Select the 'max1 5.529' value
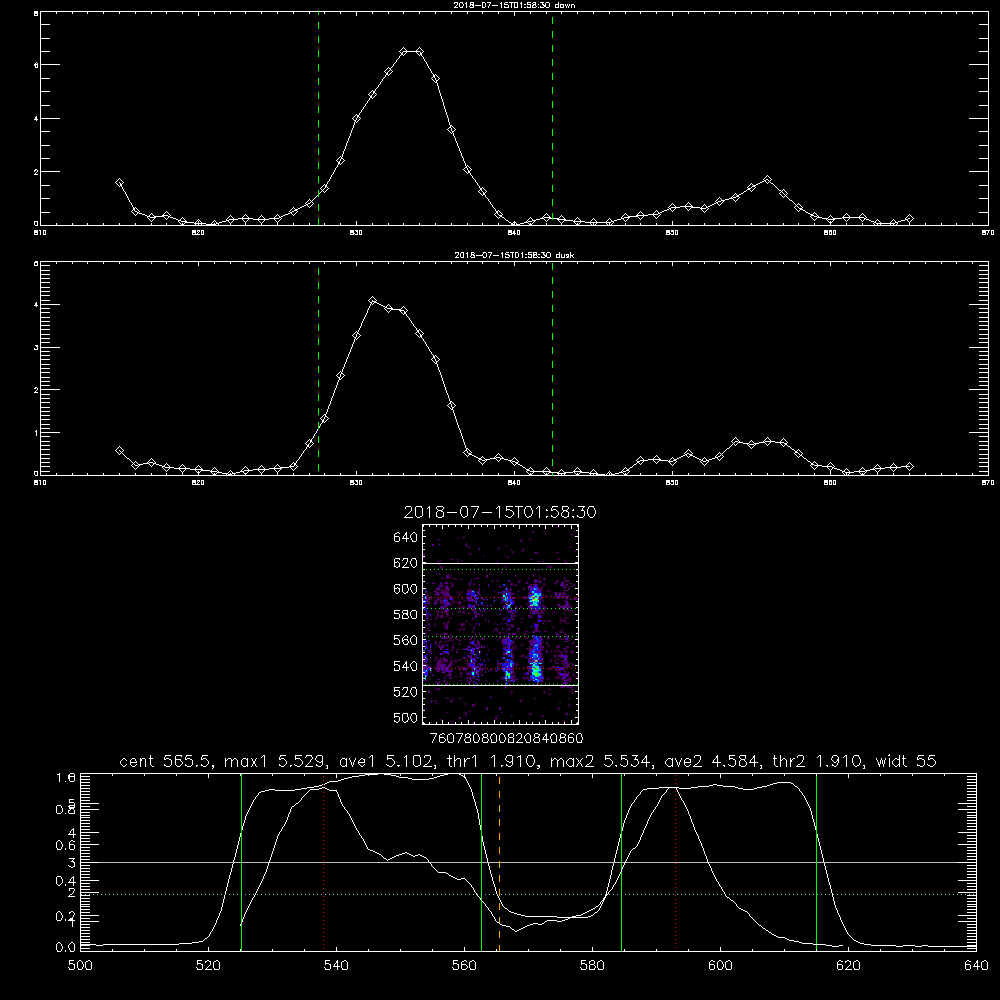Viewport: 1000px width, 1000px height. (x=278, y=761)
